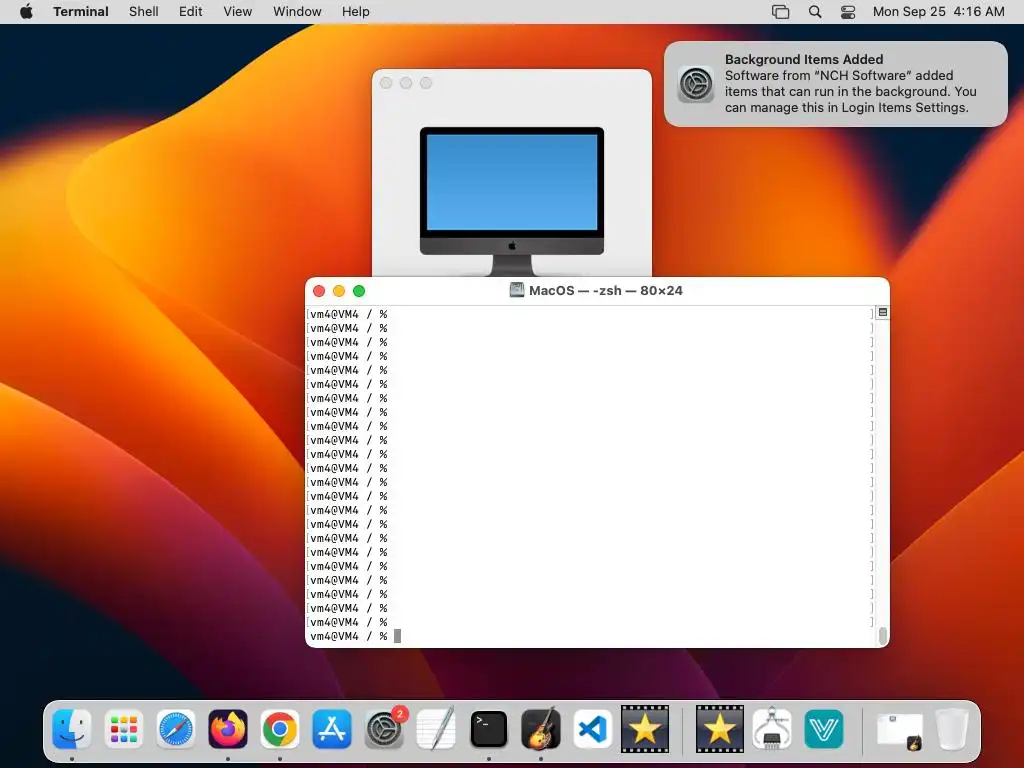The image size is (1024, 768).
Task: Launch Firefox from the Dock
Action: coord(228,728)
